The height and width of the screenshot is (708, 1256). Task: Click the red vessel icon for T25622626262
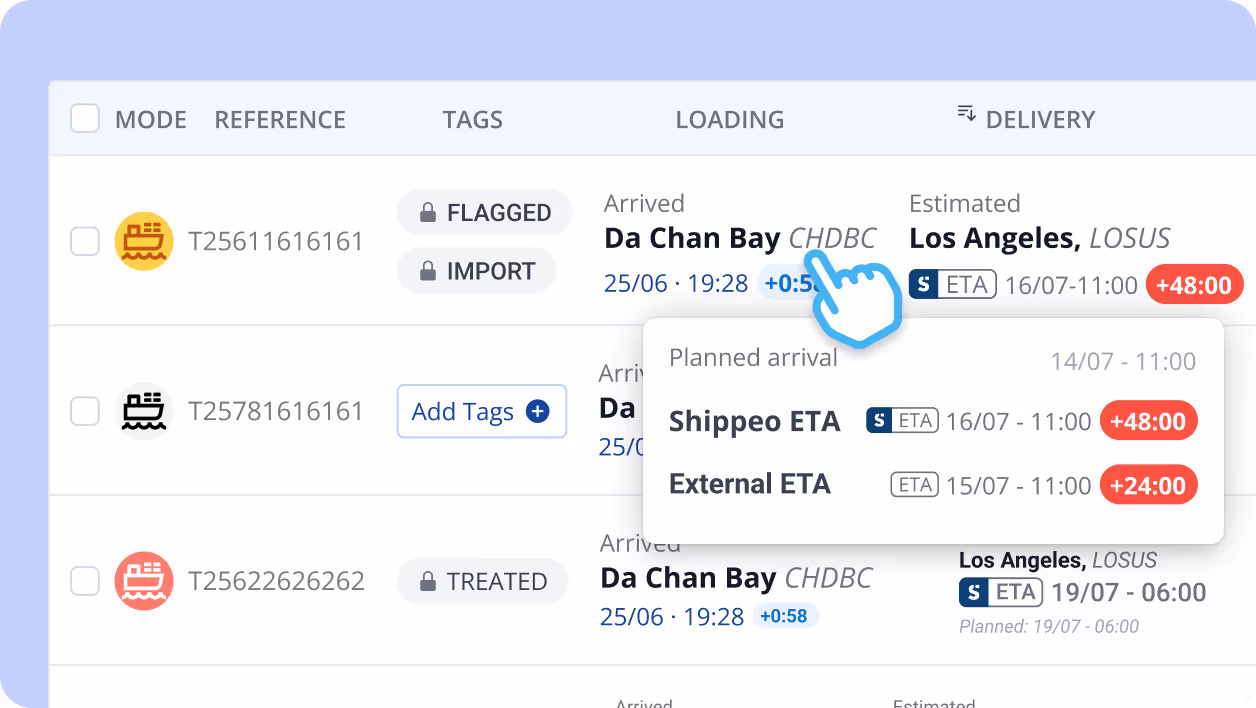pos(144,580)
